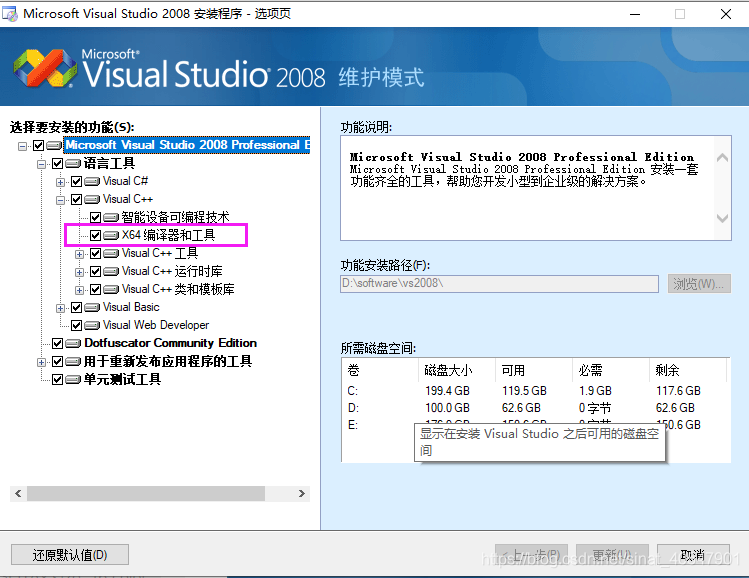Click the 必需 column header
This screenshot has width=749, height=578.
[610, 370]
